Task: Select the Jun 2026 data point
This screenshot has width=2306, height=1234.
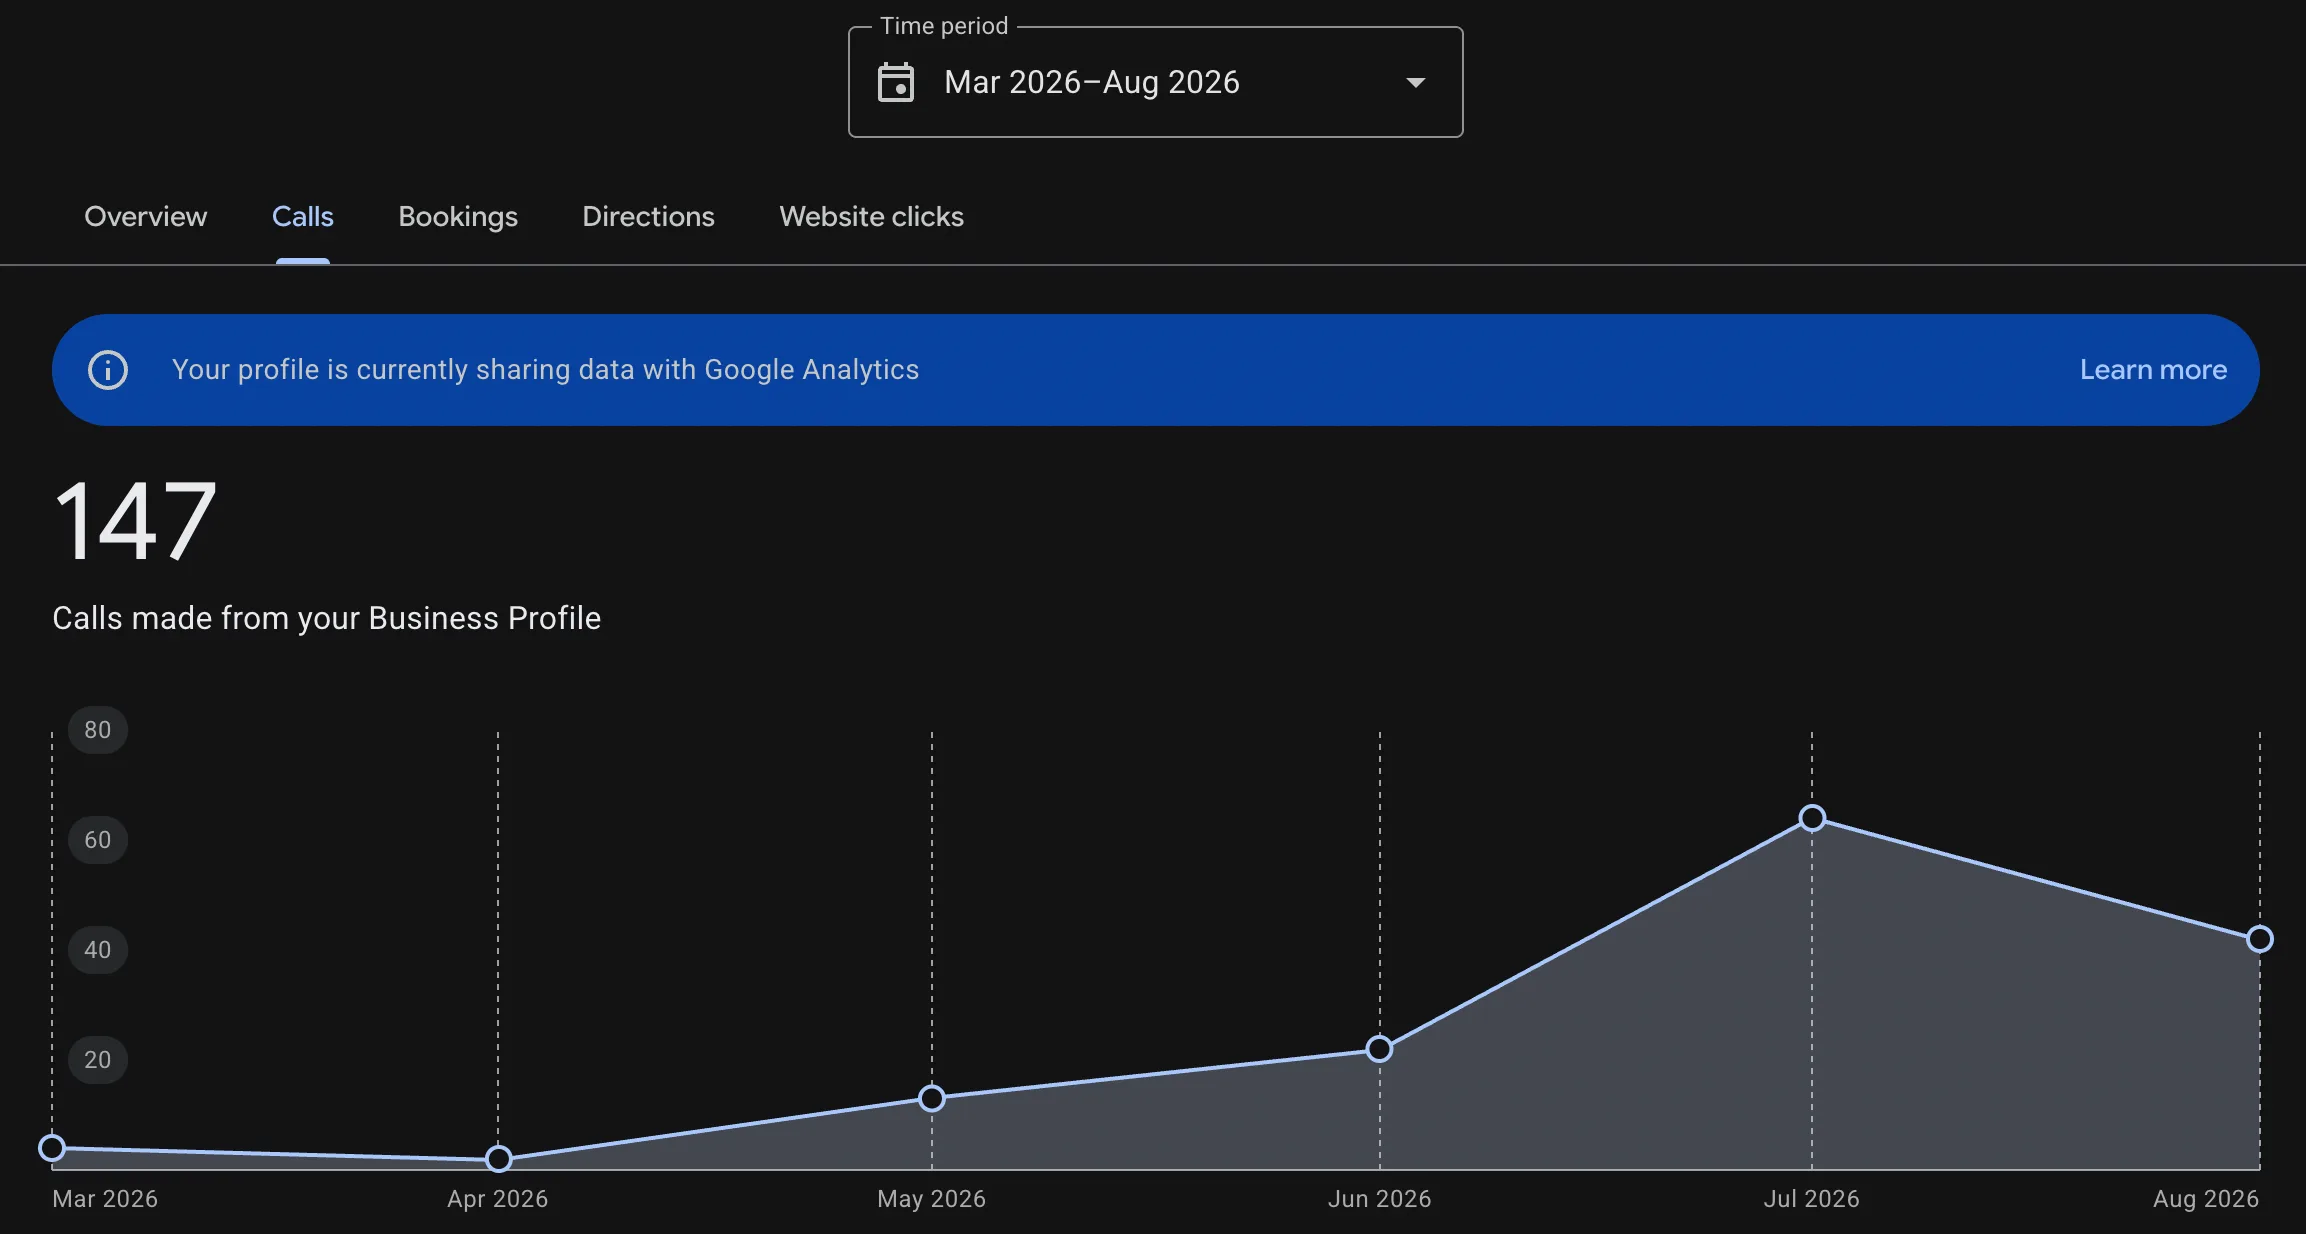Action: [x=1379, y=1049]
